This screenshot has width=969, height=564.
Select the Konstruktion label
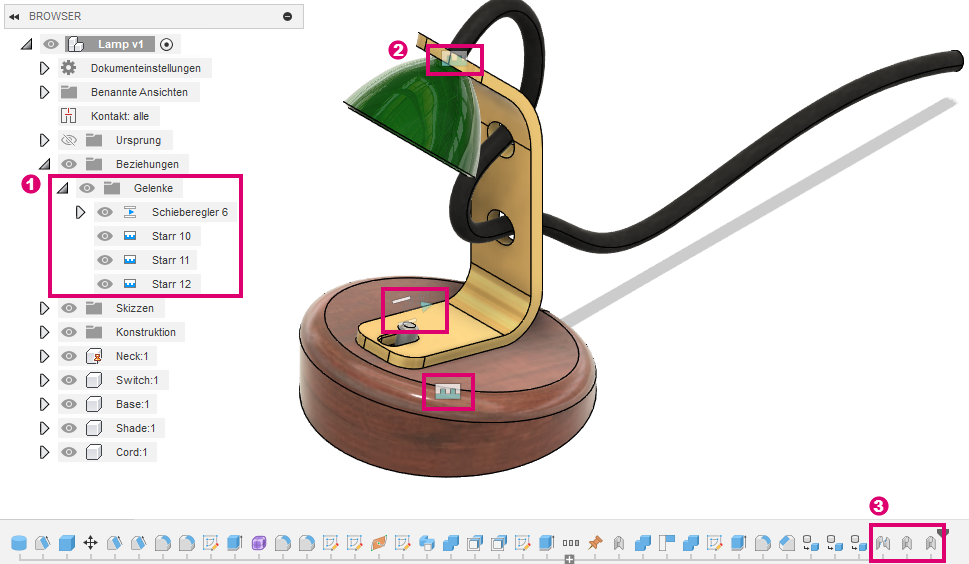point(146,332)
